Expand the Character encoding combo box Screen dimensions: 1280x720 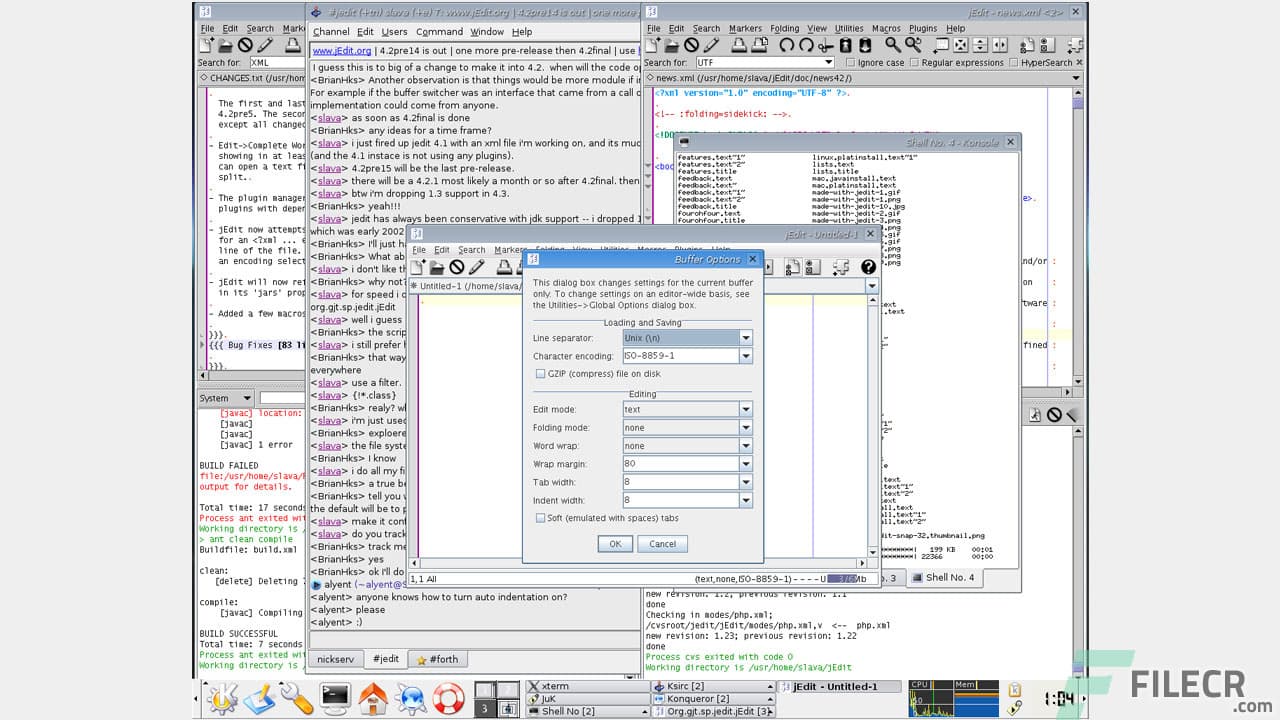pyautogui.click(x=745, y=356)
